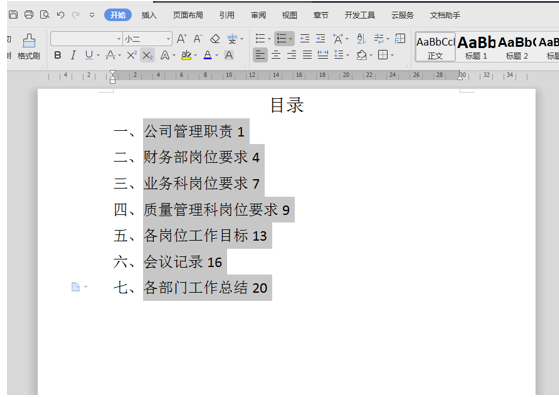559x397 pixels.
Task: Open the 开发工具 tab
Action: (359, 15)
